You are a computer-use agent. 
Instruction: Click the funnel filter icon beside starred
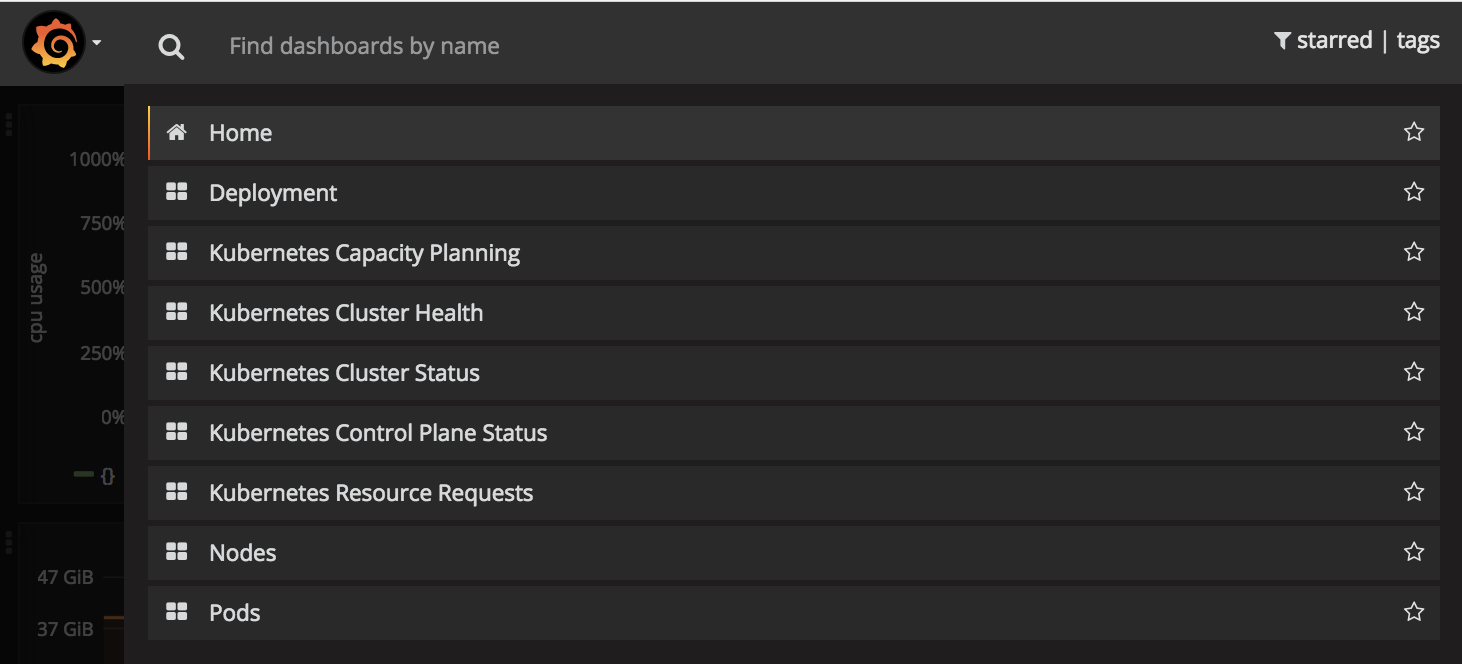point(1281,41)
